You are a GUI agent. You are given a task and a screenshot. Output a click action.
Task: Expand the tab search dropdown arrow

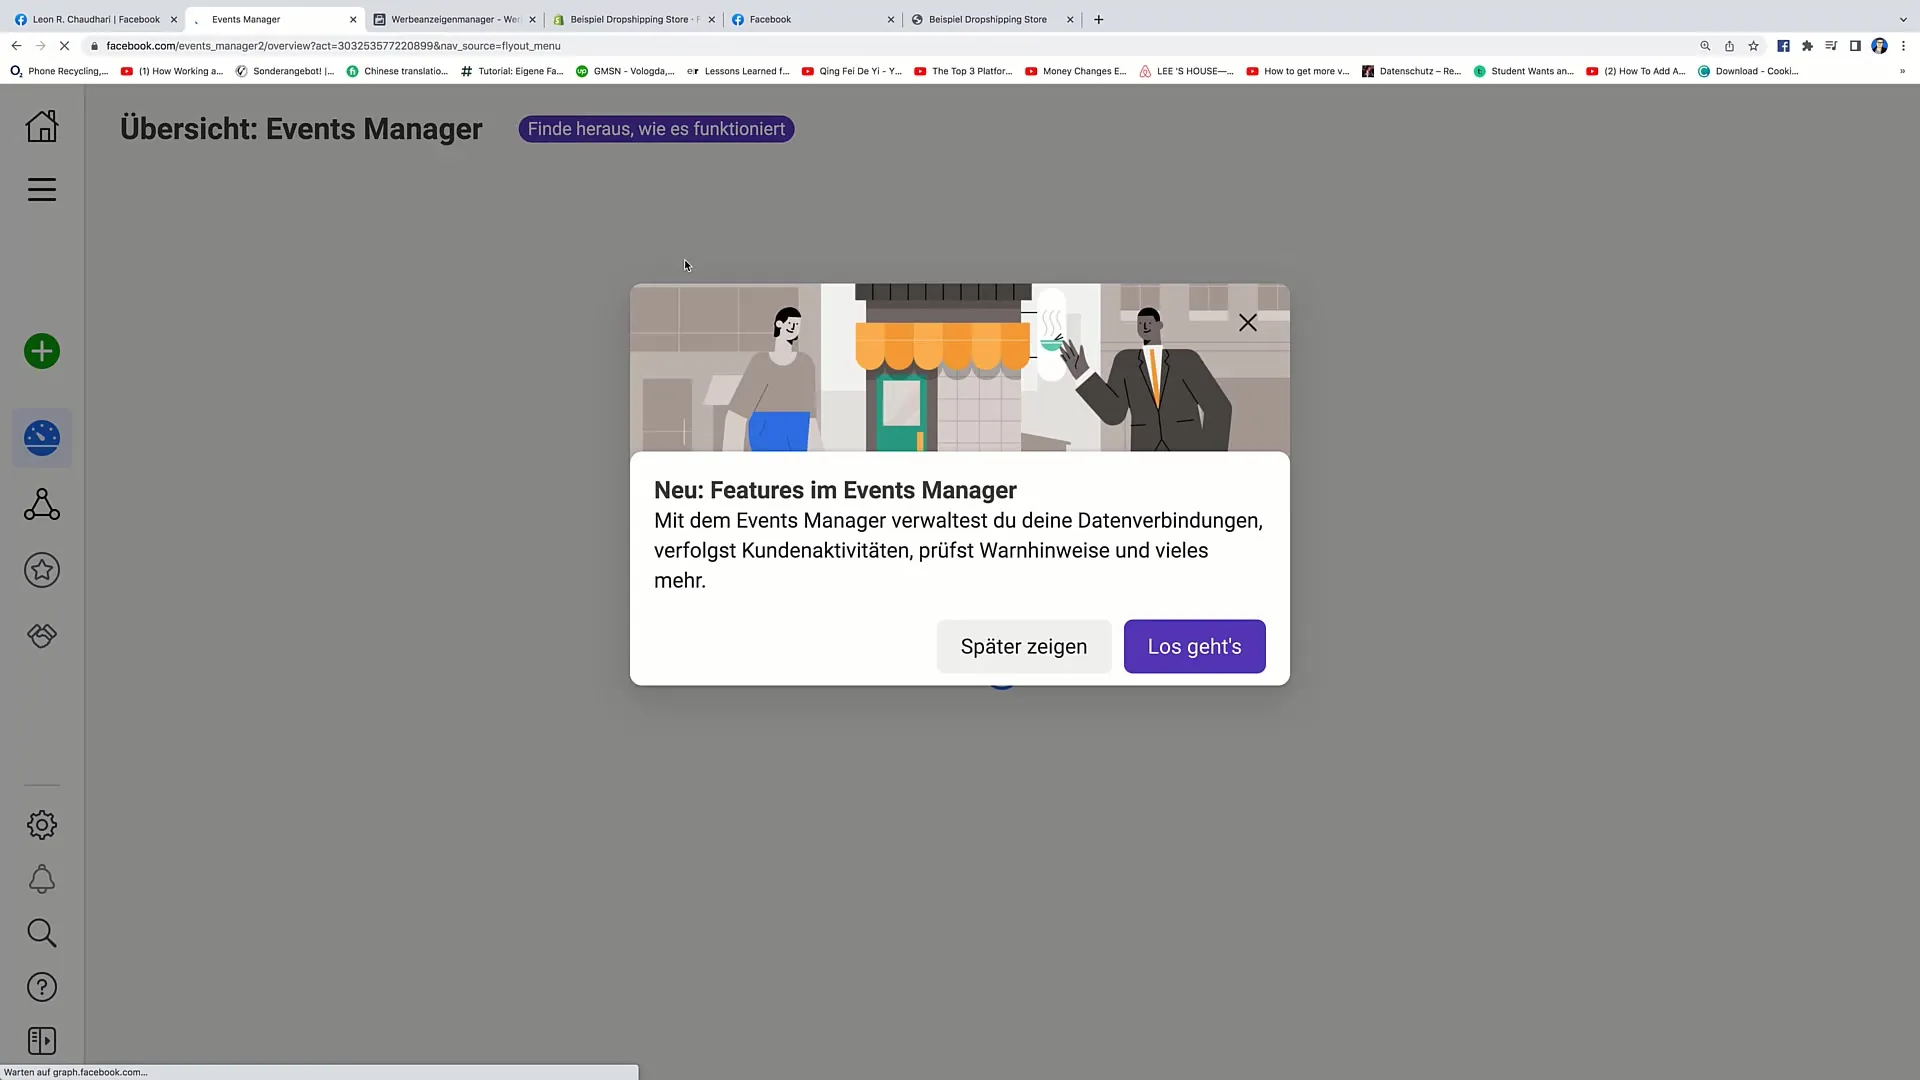point(1903,19)
